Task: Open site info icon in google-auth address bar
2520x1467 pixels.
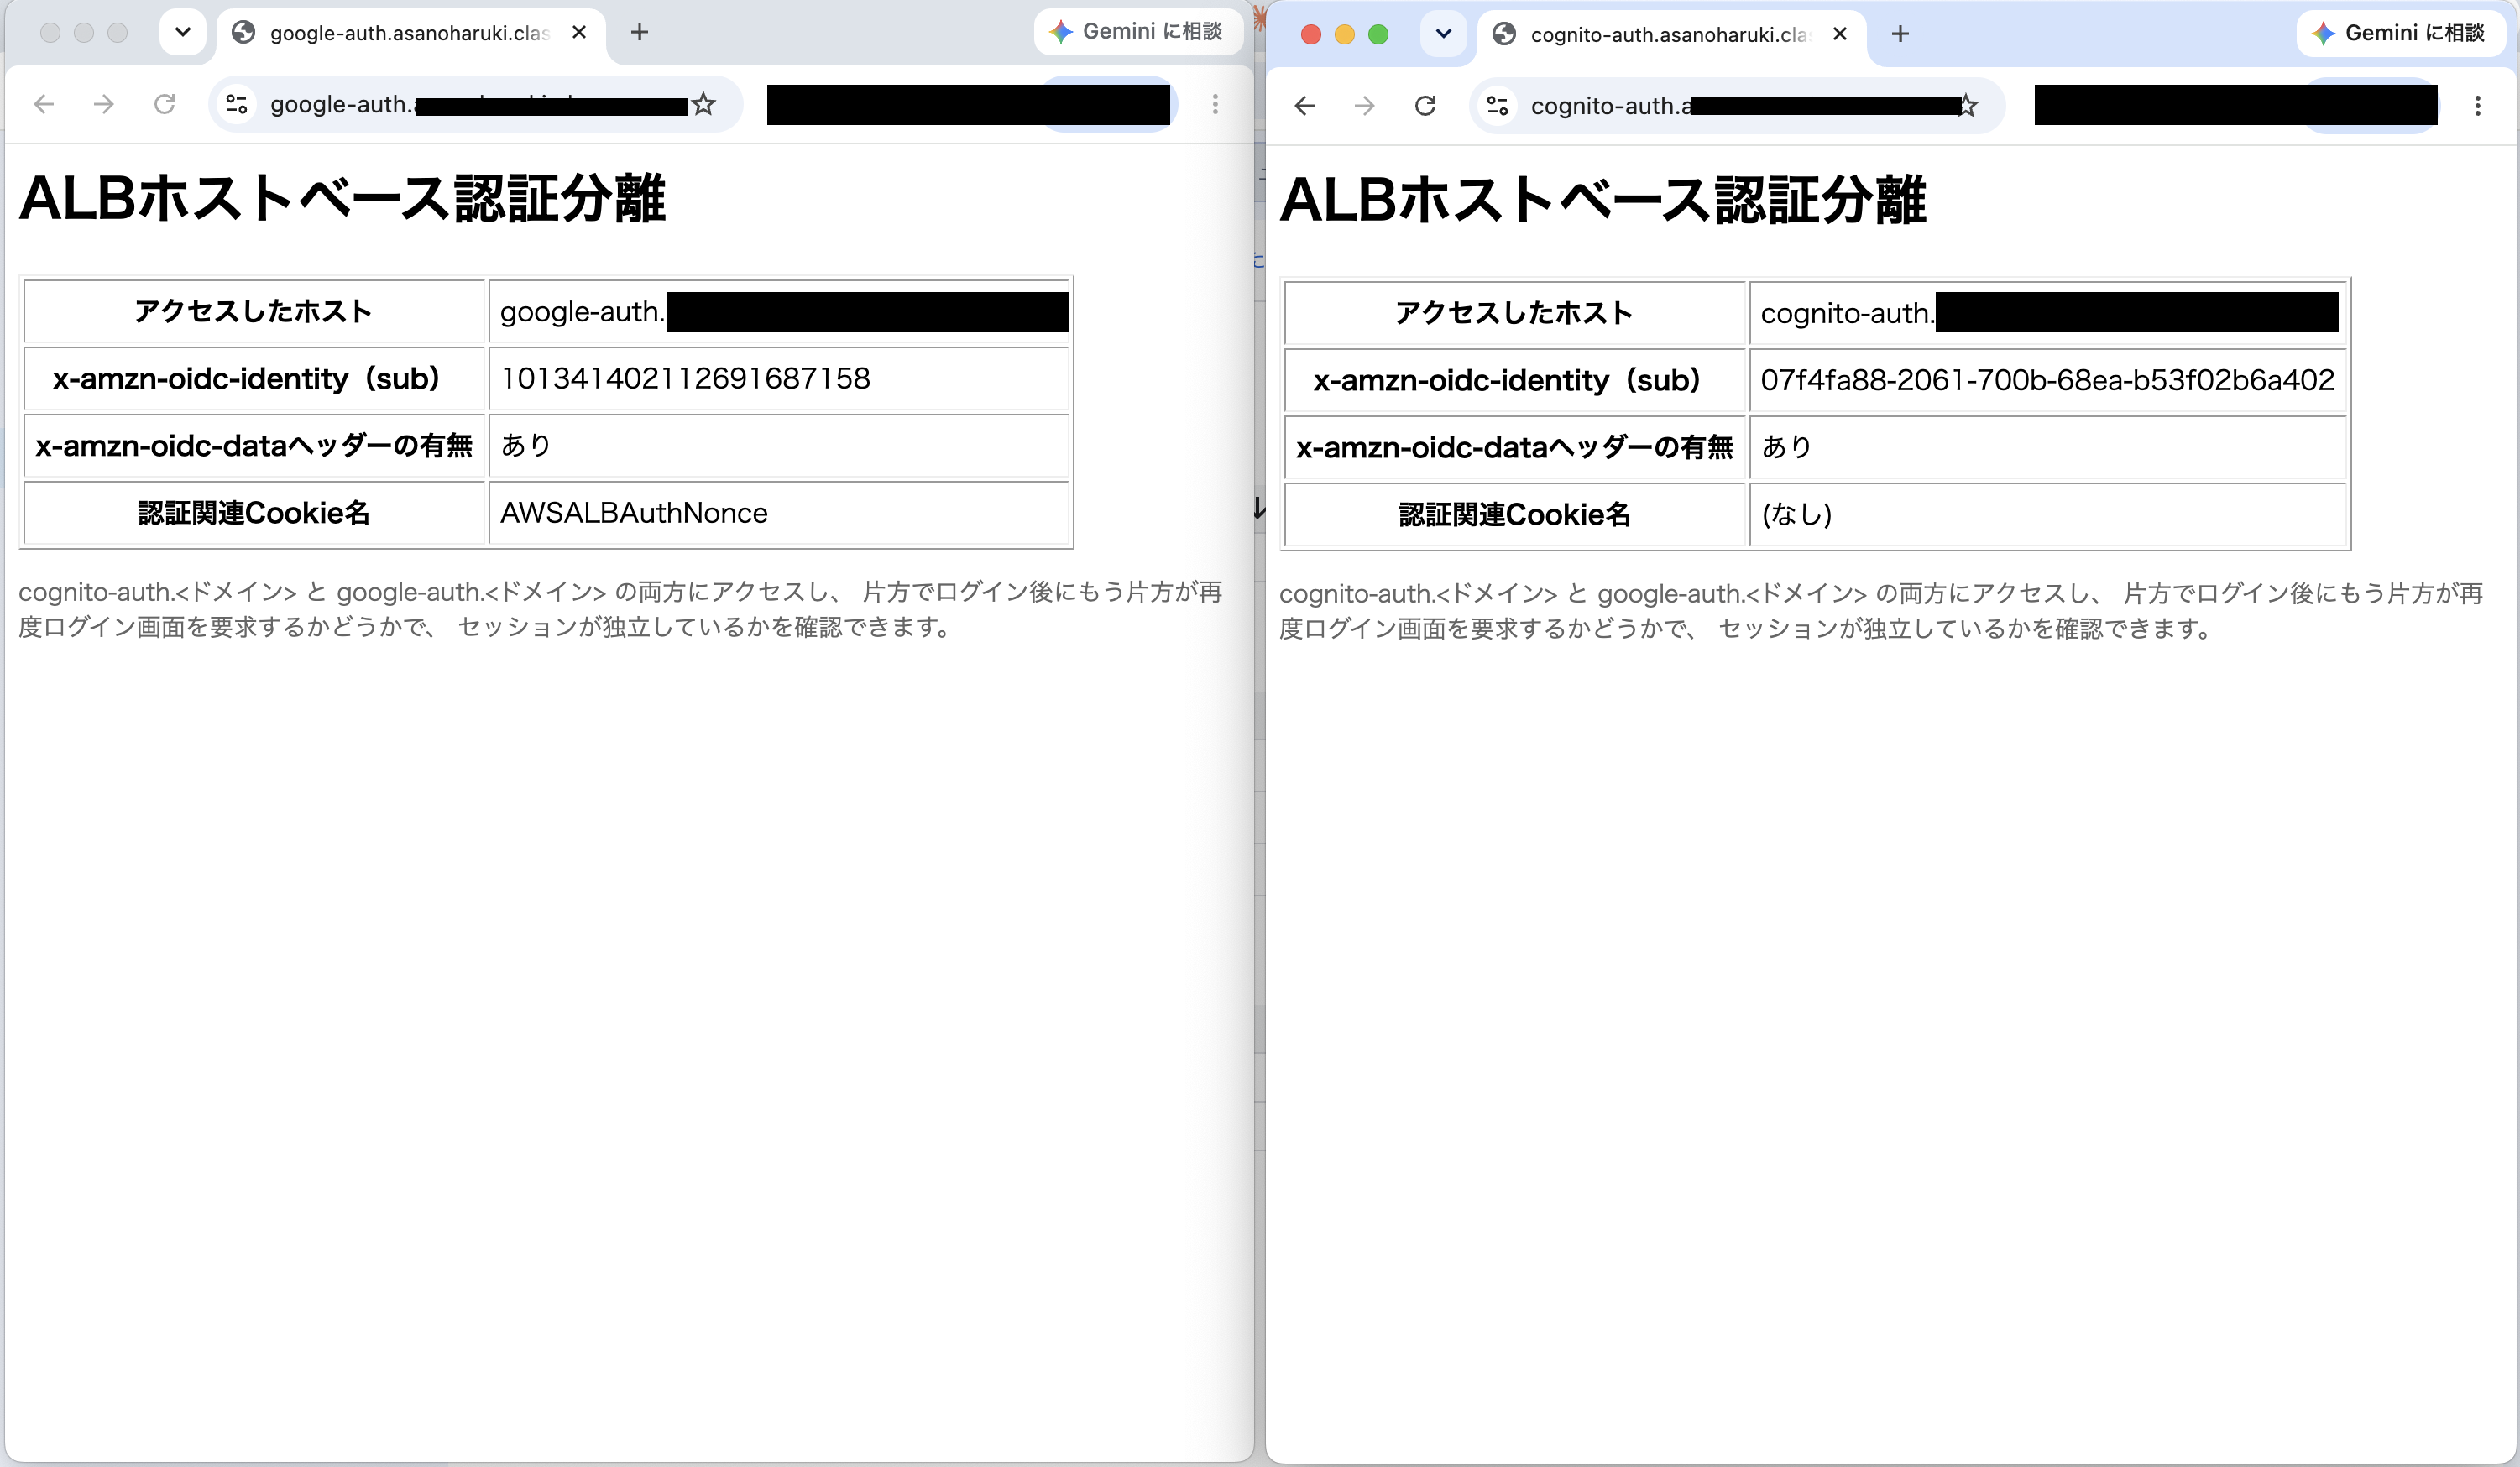Action: (x=237, y=104)
